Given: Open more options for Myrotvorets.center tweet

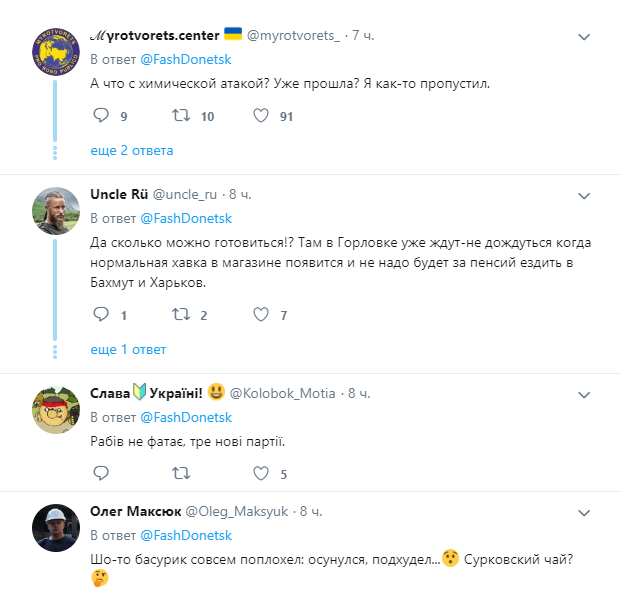Looking at the screenshot, I should [x=586, y=35].
